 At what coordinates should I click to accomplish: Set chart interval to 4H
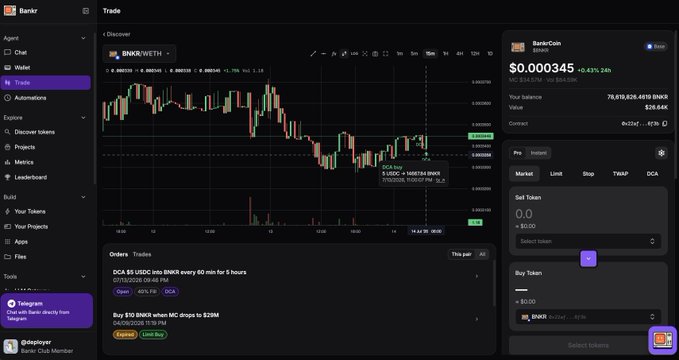point(459,54)
